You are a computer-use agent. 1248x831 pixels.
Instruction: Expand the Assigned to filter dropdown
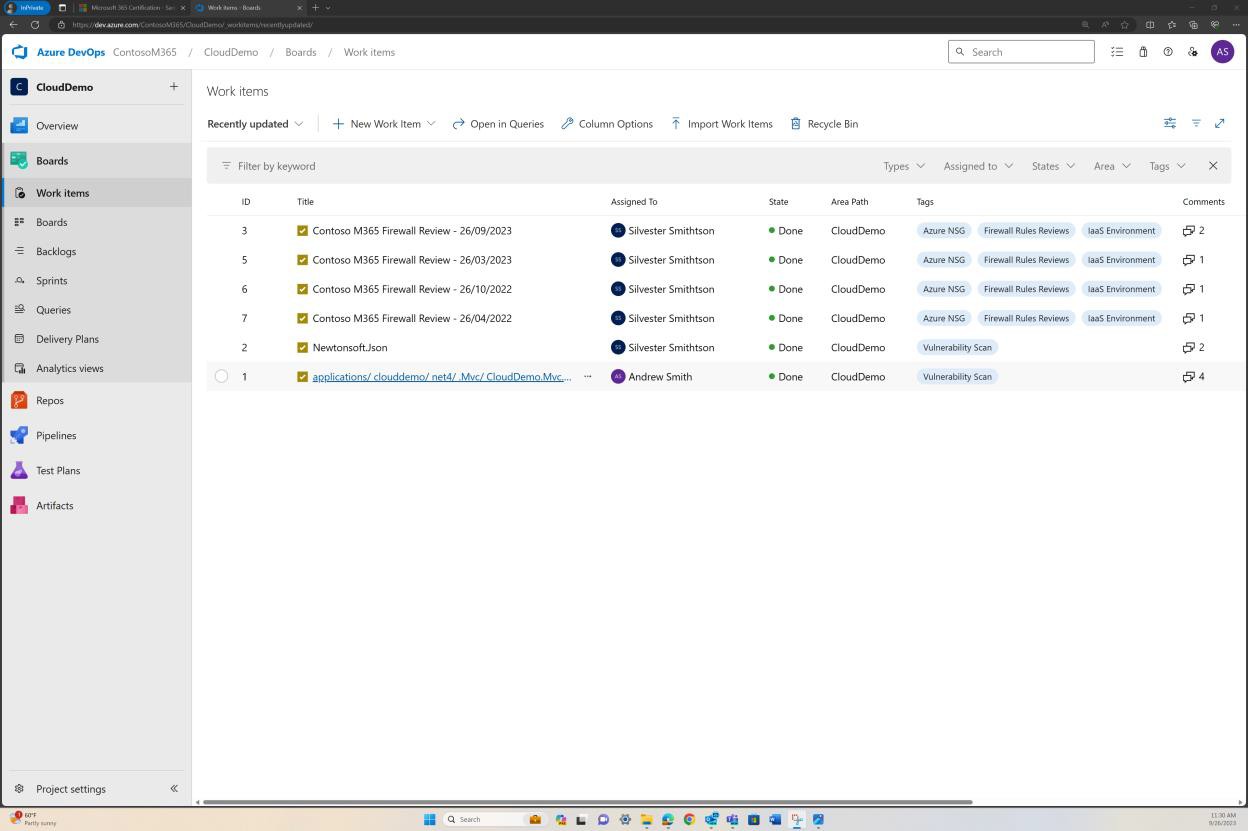pos(975,166)
